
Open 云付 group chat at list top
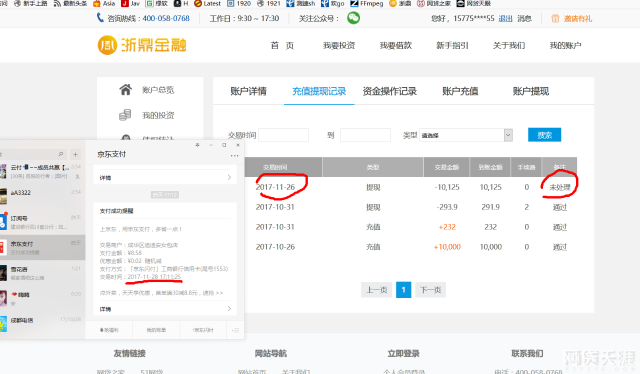pos(42,171)
